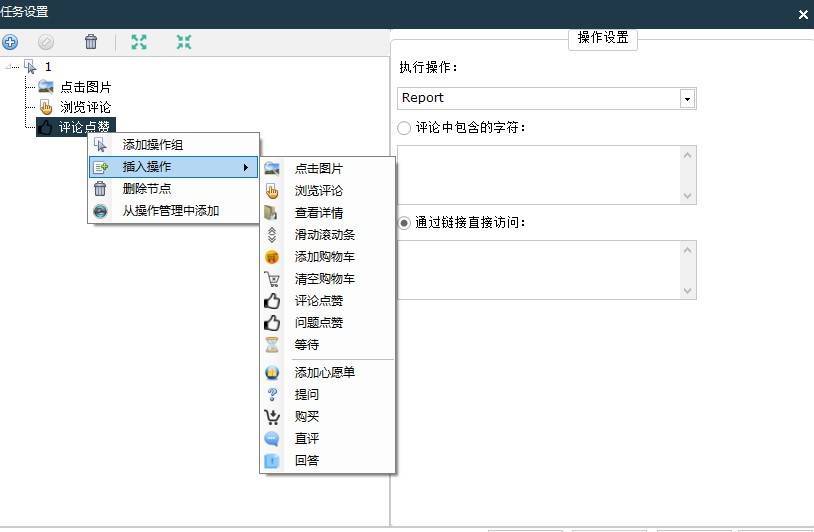Click the orange cart icon beside 添加购物车
Screen dimensions: 814x532
[272, 257]
